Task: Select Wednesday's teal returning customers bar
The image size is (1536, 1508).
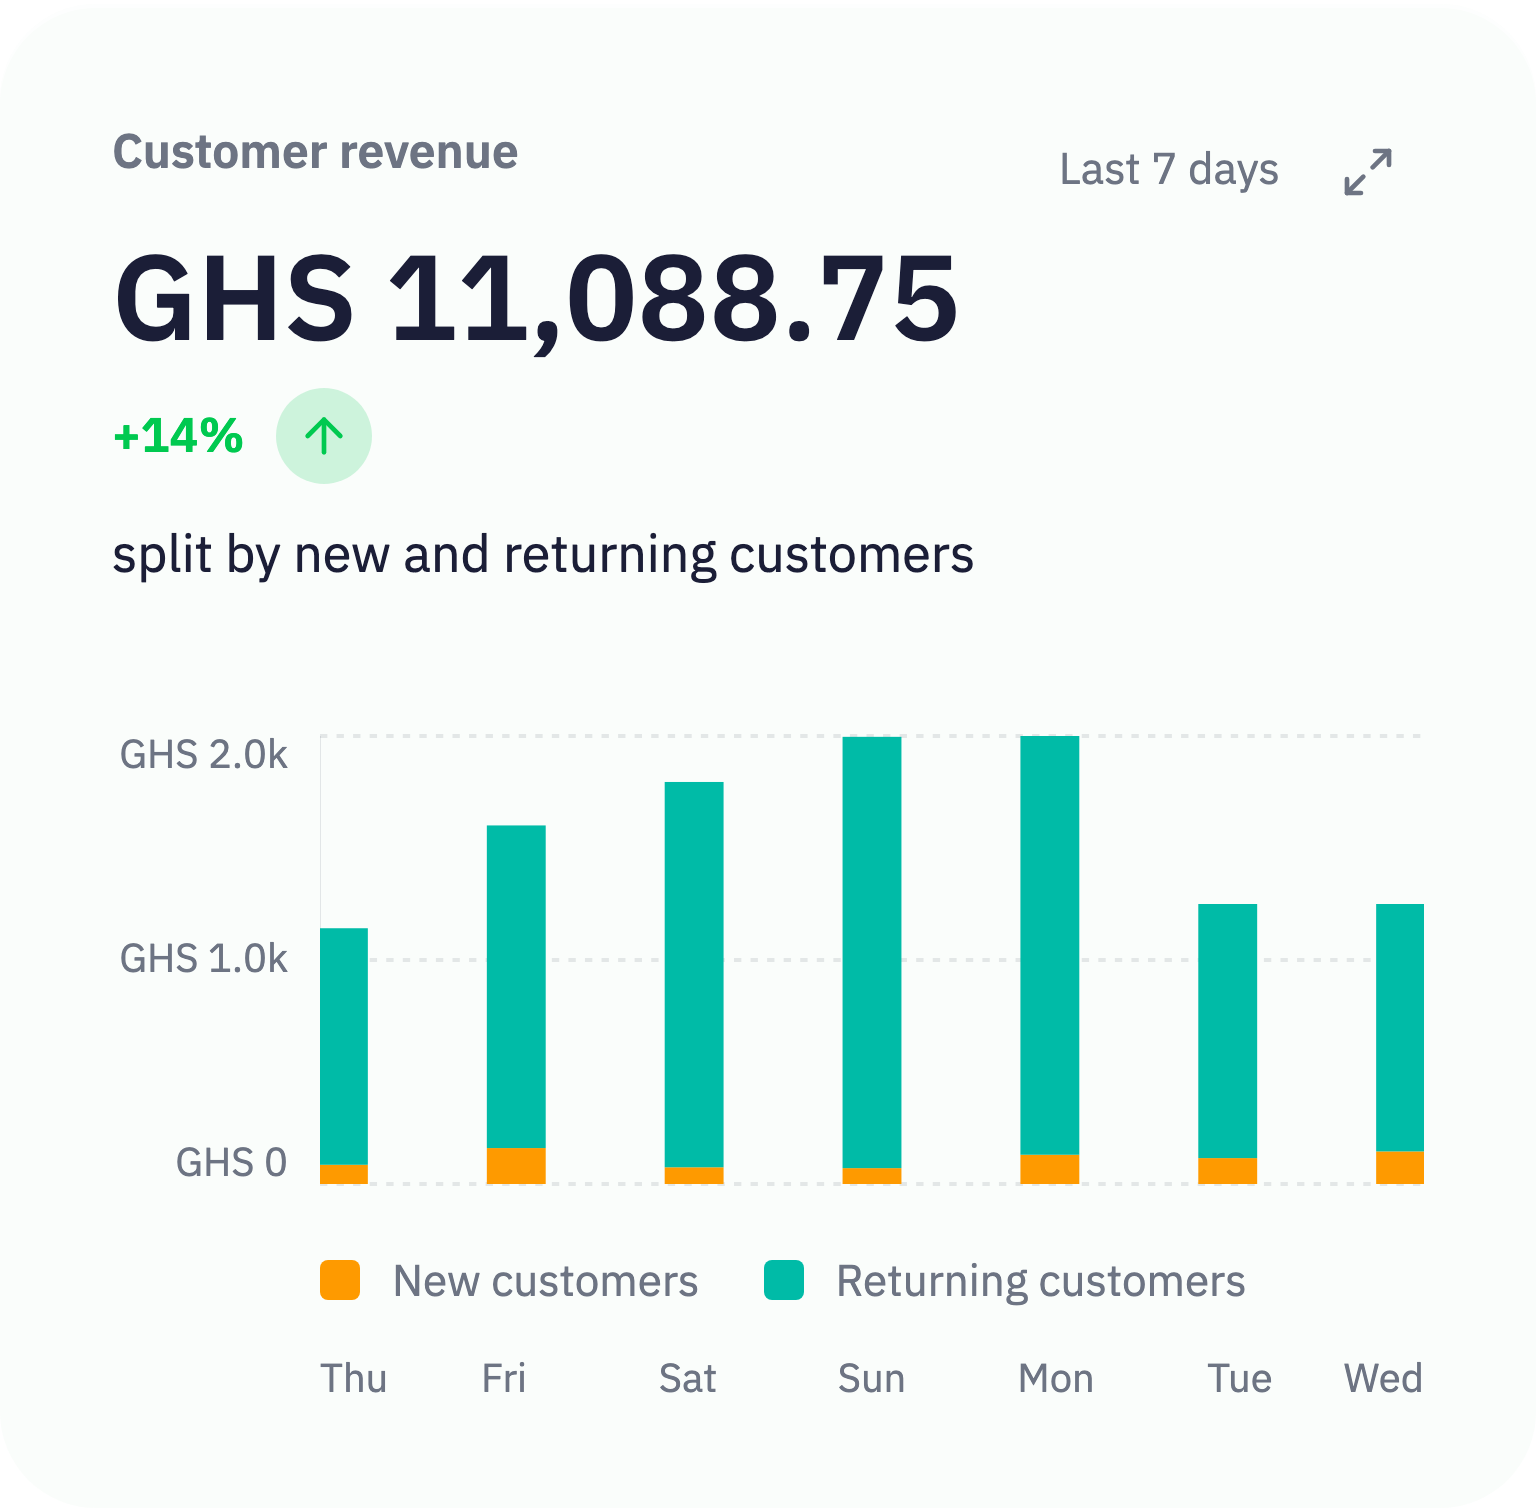Action: 1400,1028
